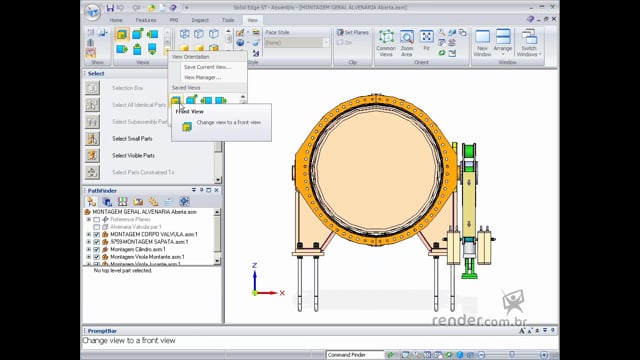Expand the 9759-MONTAGEM SAPATA.asm:1 node
Image resolution: width=640 pixels, height=360 pixels.
pos(89,242)
